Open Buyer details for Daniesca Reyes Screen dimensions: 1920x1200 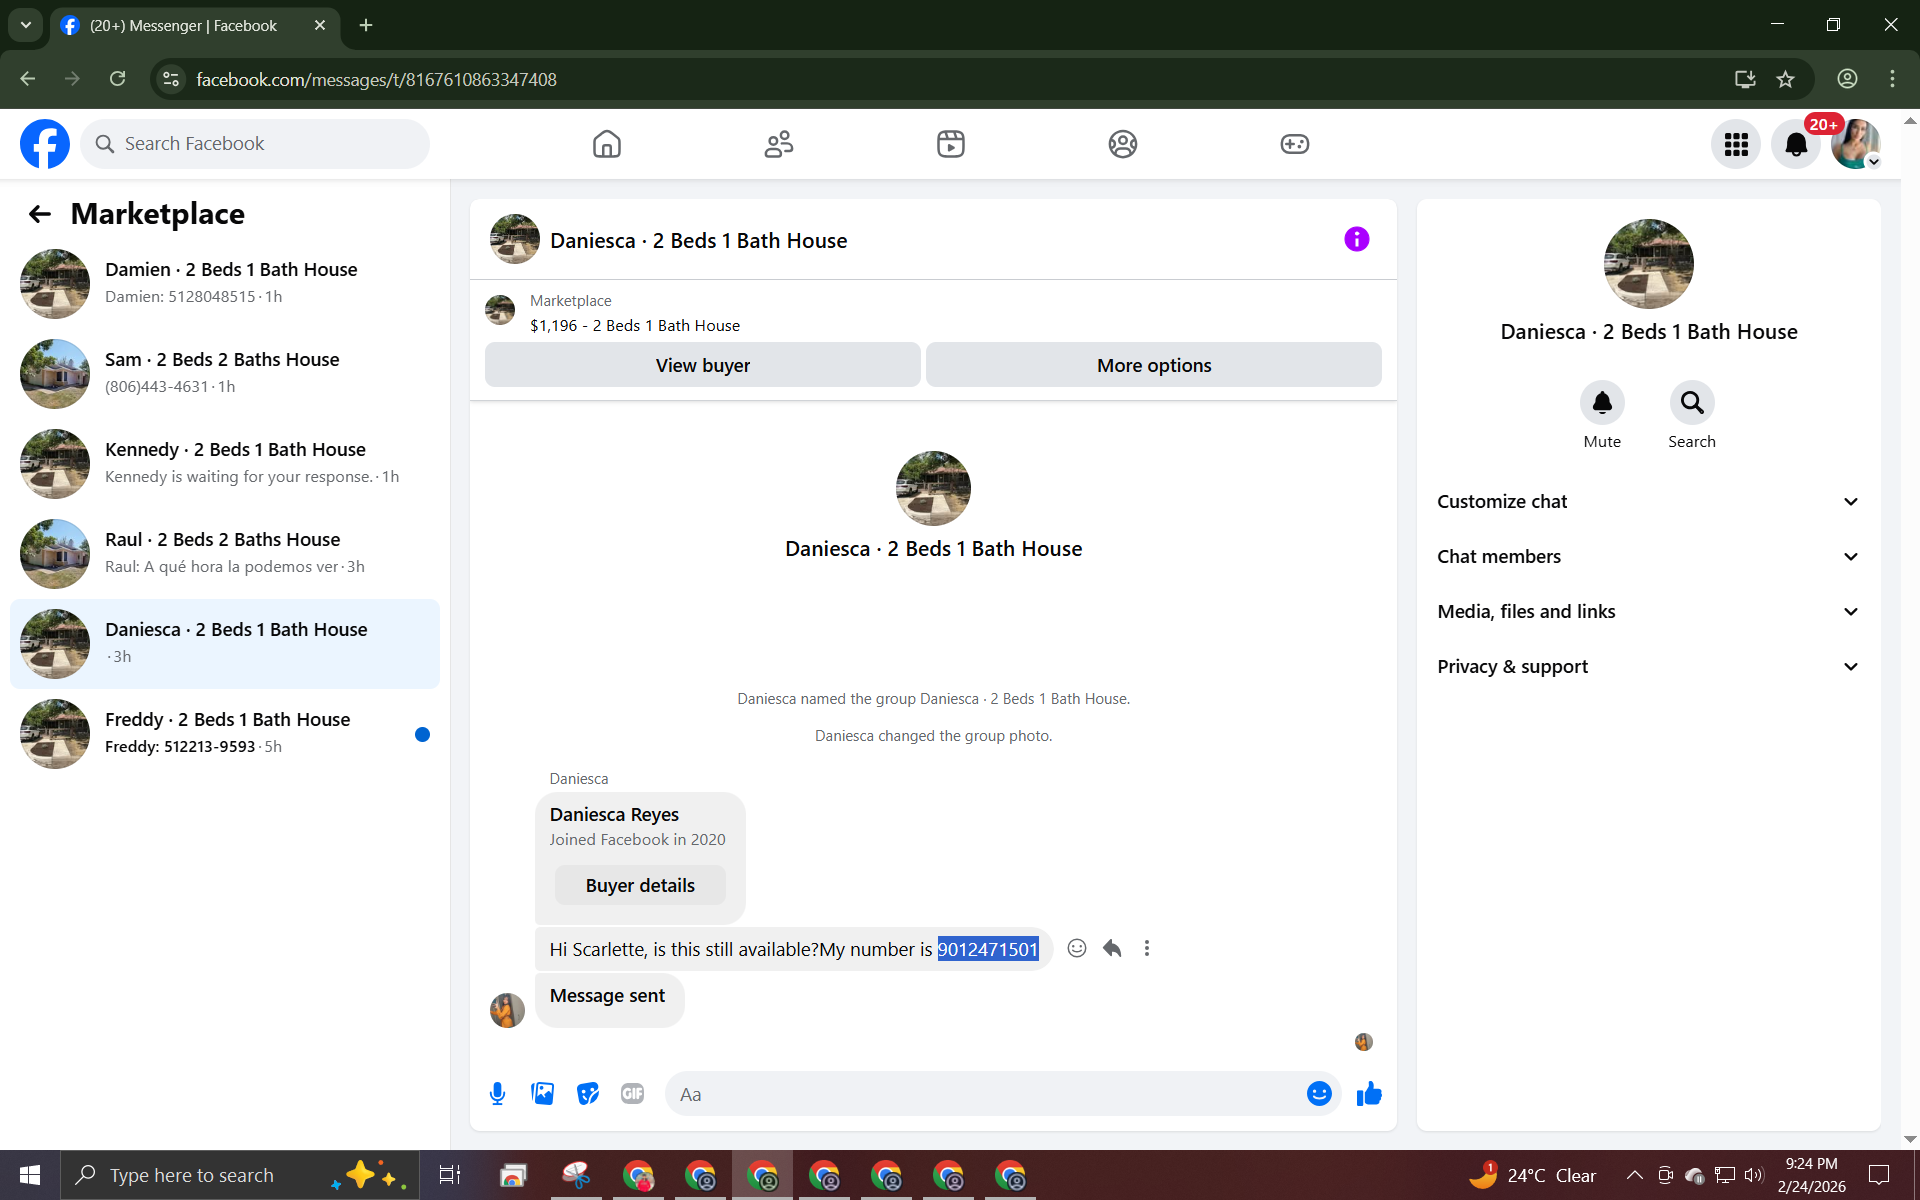coord(640,885)
